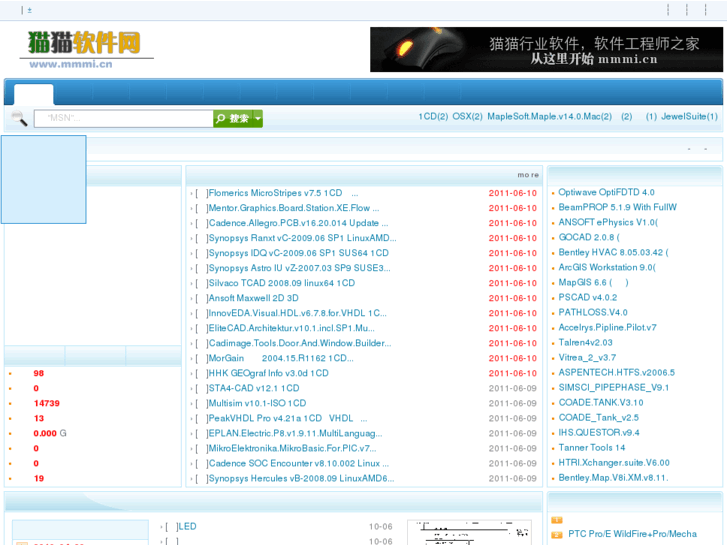Screen dimensions: 727x545
Task: Open hot keyword 1CD(2)
Action: click(433, 116)
